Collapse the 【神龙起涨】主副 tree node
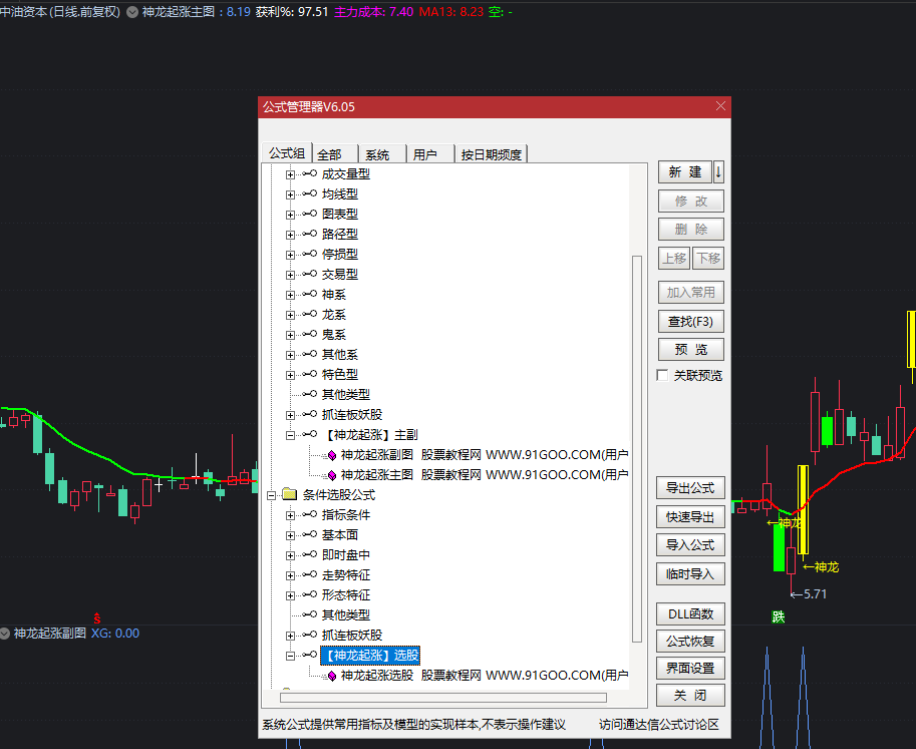This screenshot has height=749, width=916. tap(291, 435)
